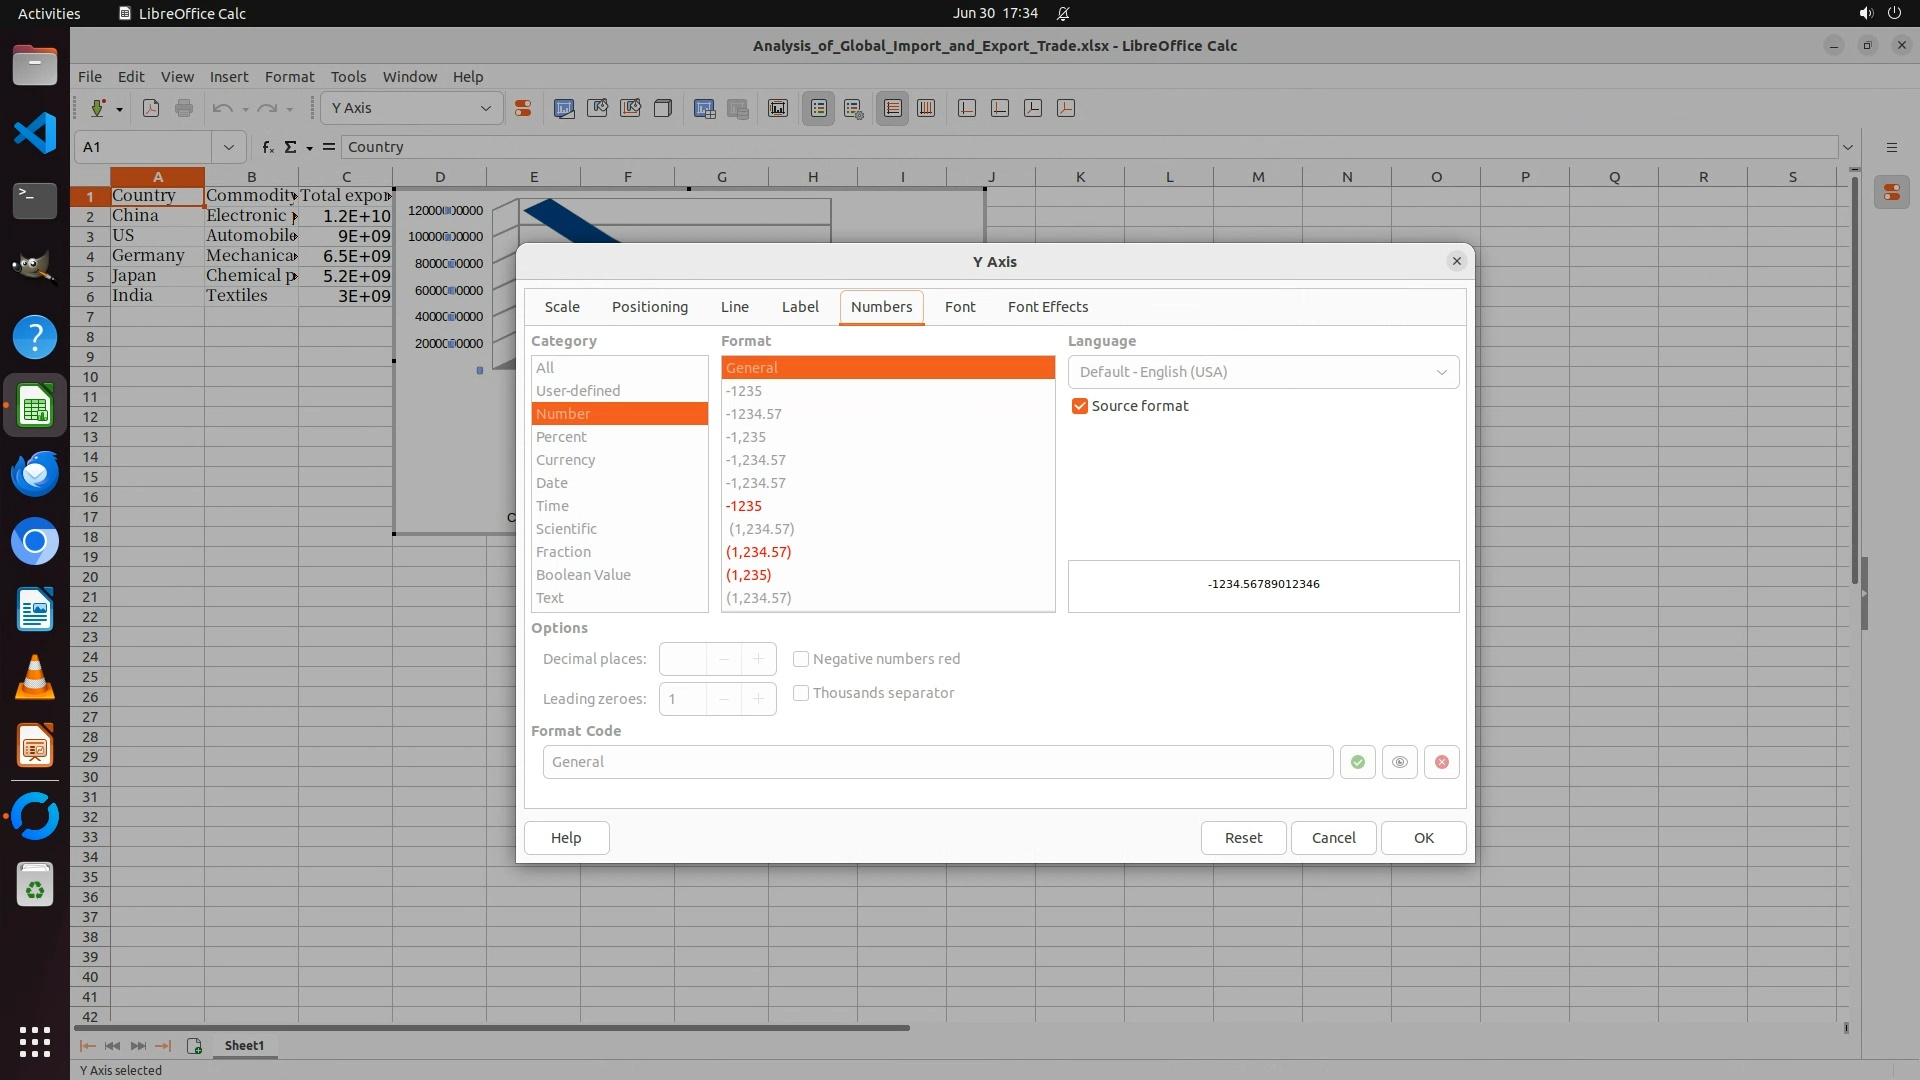Click the Horizontal Grids toolbar icon

[892, 108]
